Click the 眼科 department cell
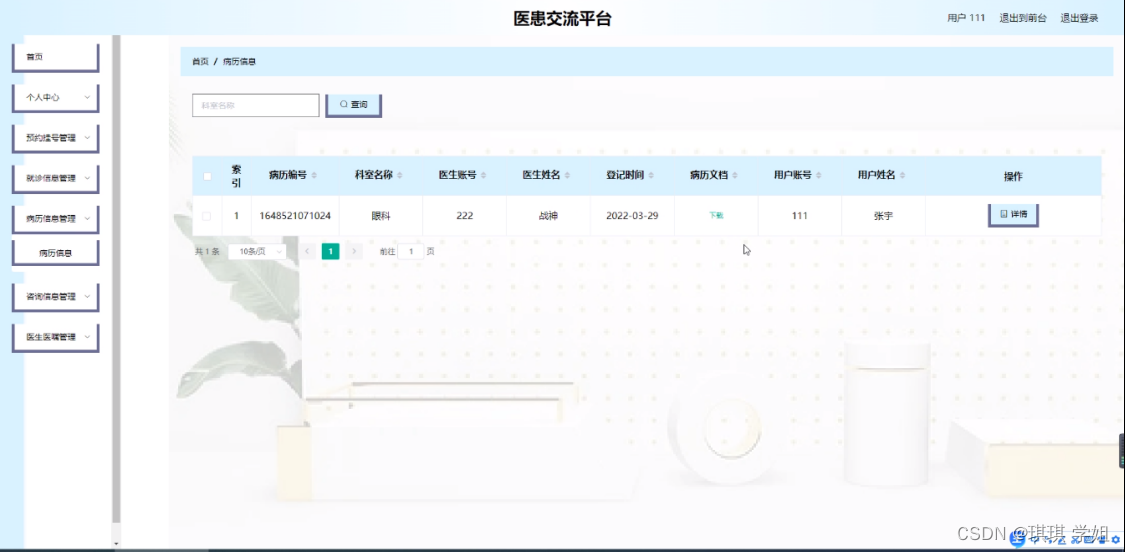The image size is (1125, 552). pyautogui.click(x=381, y=215)
